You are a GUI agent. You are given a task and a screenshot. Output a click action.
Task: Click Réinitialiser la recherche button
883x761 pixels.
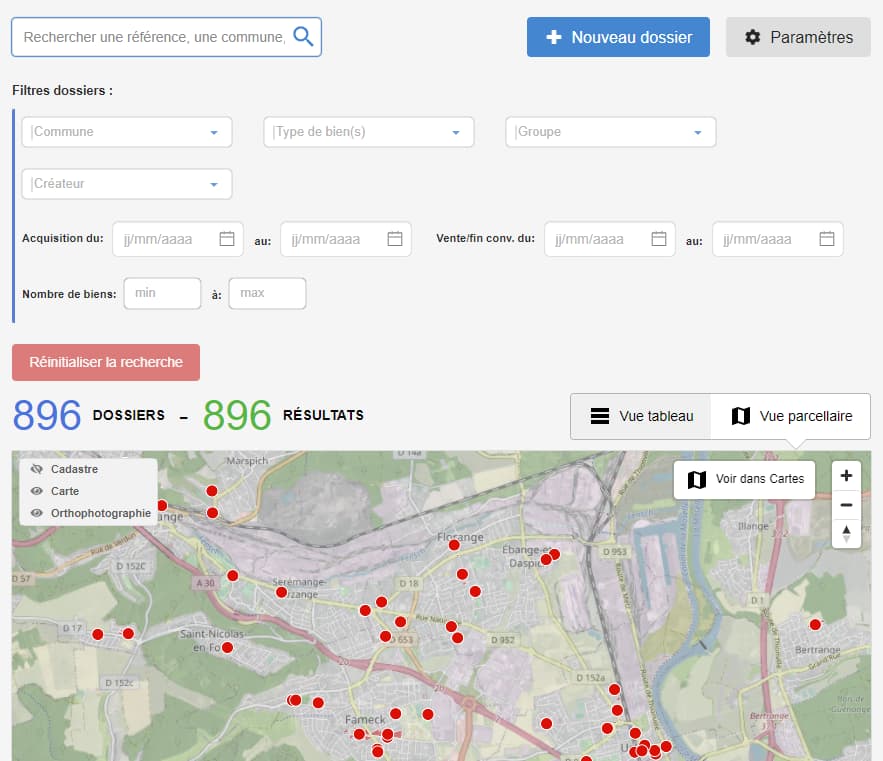click(x=106, y=362)
